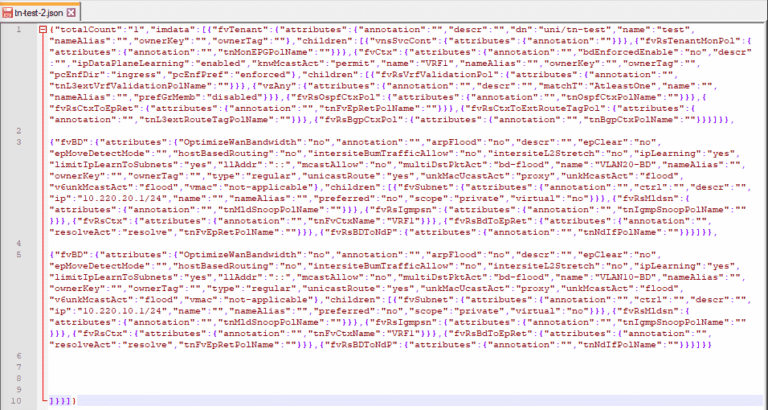
Task: Click the "ingress" value of pcEnfDir
Action: click(135, 75)
